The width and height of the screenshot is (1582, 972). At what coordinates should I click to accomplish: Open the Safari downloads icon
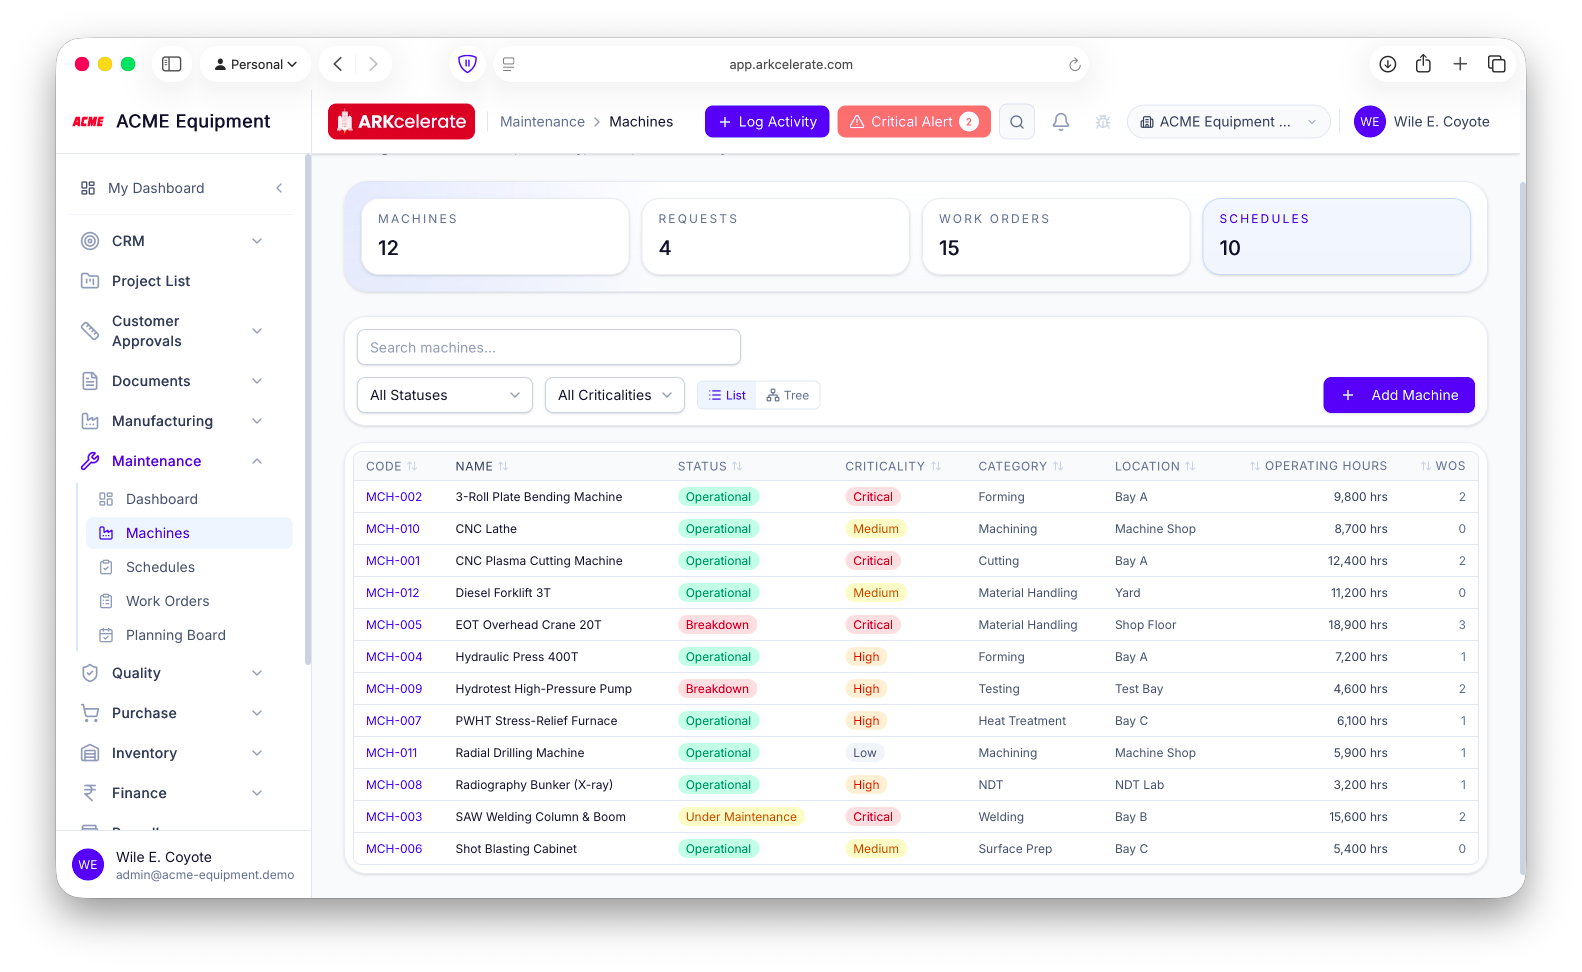(1388, 64)
